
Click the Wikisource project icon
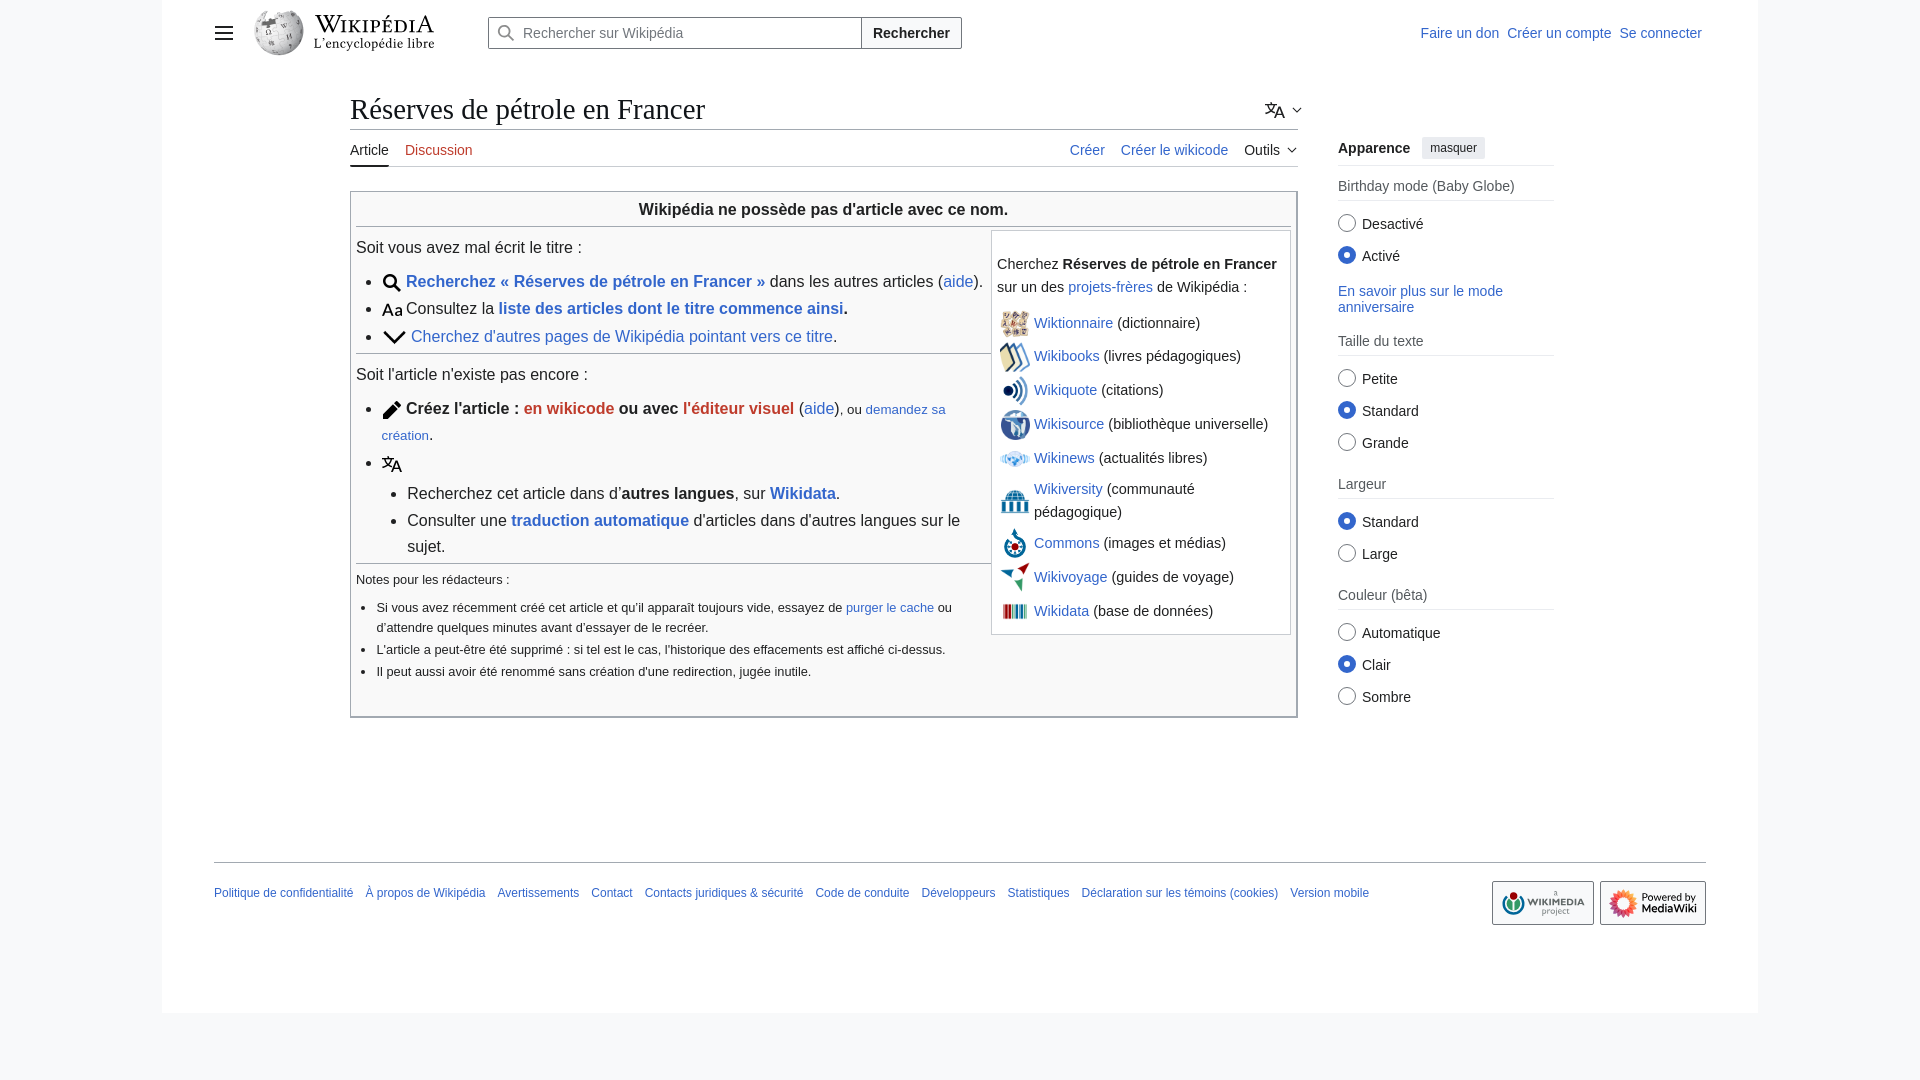(x=1014, y=425)
